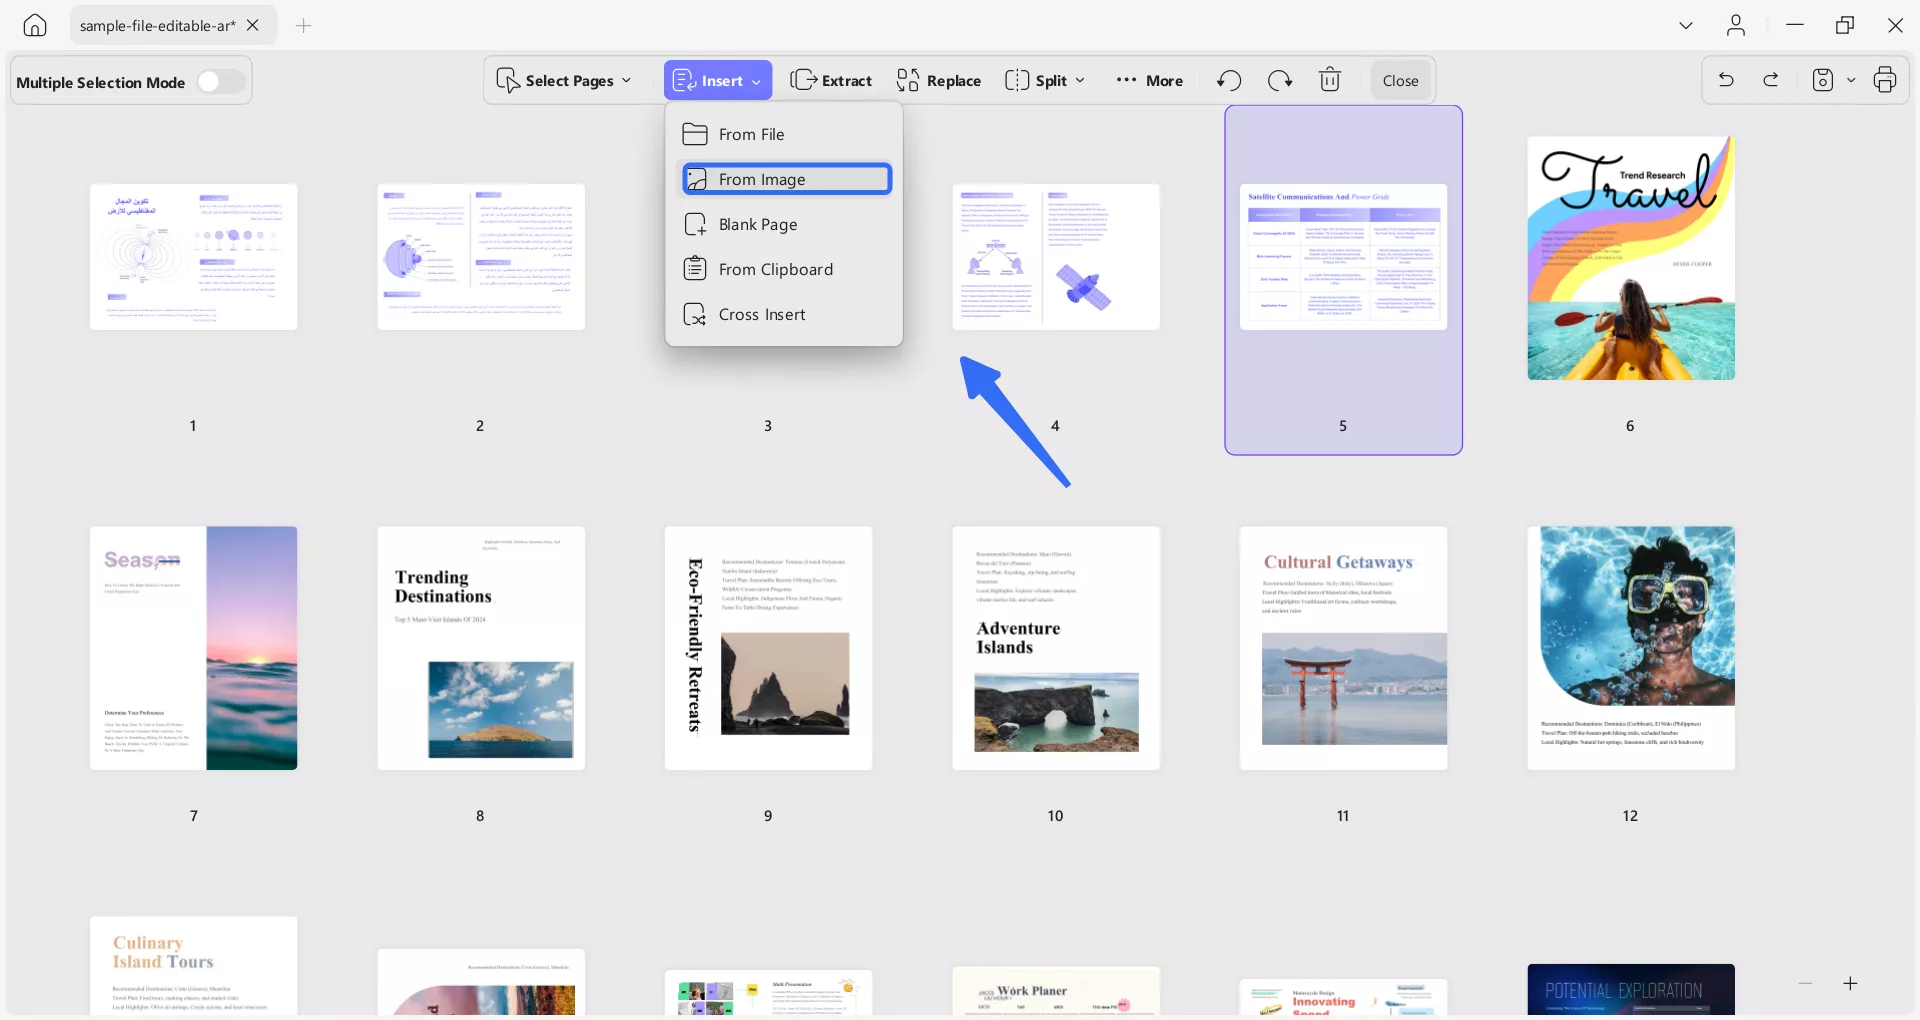The width and height of the screenshot is (1920, 1020).
Task: Open the user account icon
Action: (1736, 25)
